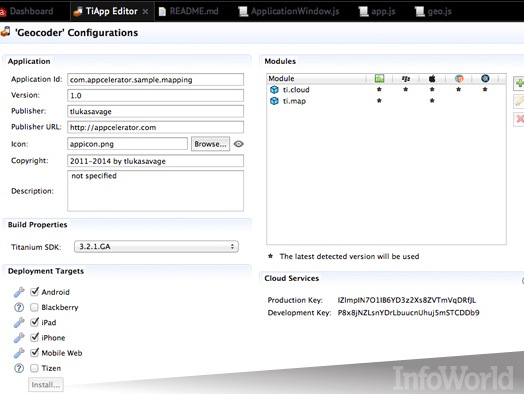
Task: Click the Icon file name field
Action: pos(127,144)
